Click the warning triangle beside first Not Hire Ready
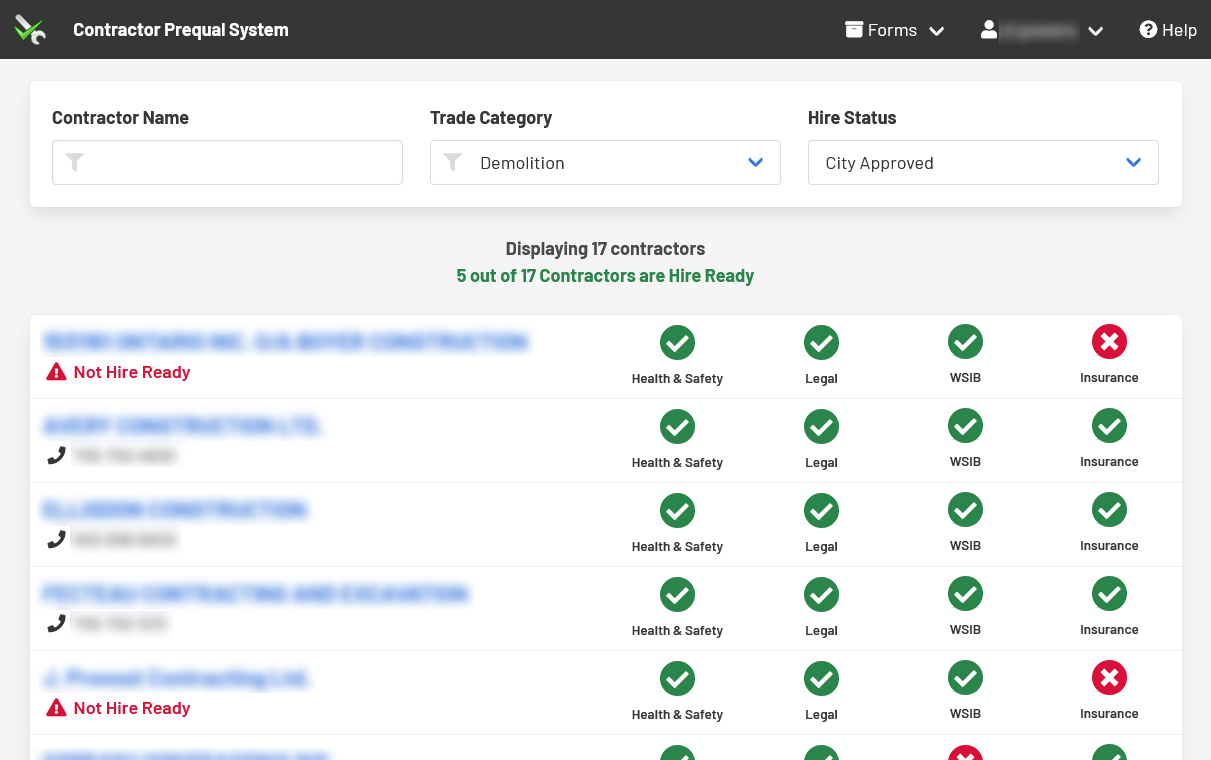The height and width of the screenshot is (760, 1211). click(x=57, y=372)
